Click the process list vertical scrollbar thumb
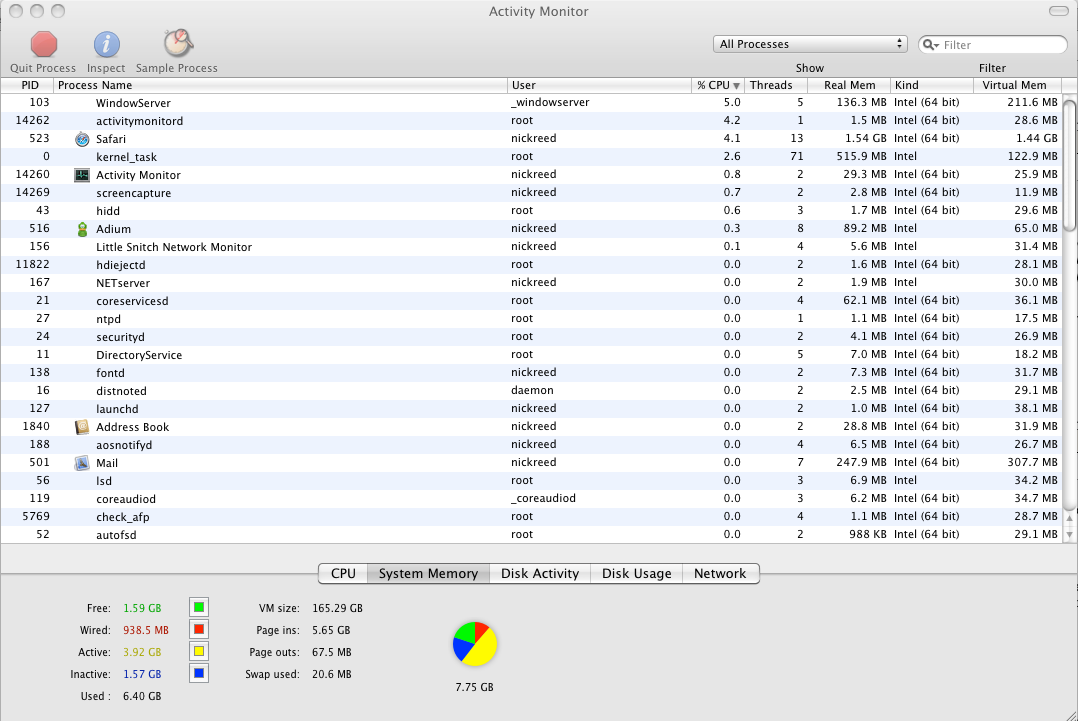This screenshot has height=721, width=1078. click(1069, 166)
